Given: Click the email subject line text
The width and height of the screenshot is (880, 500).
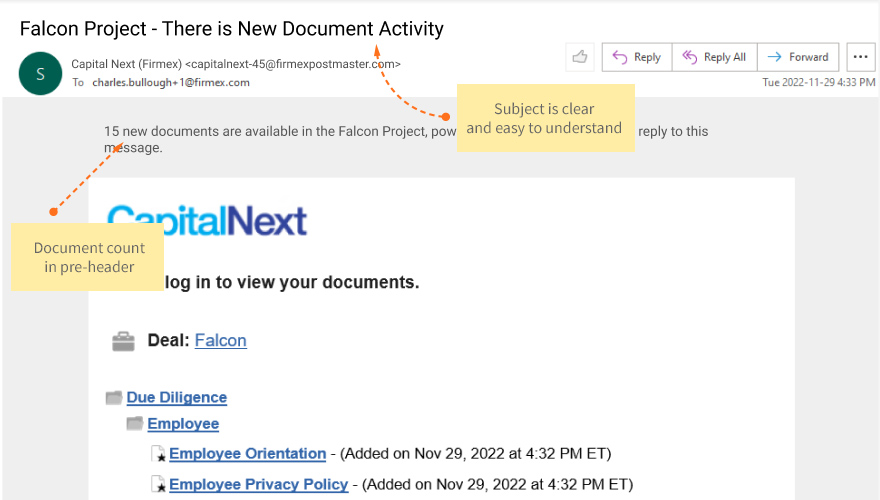Looking at the screenshot, I should [231, 29].
